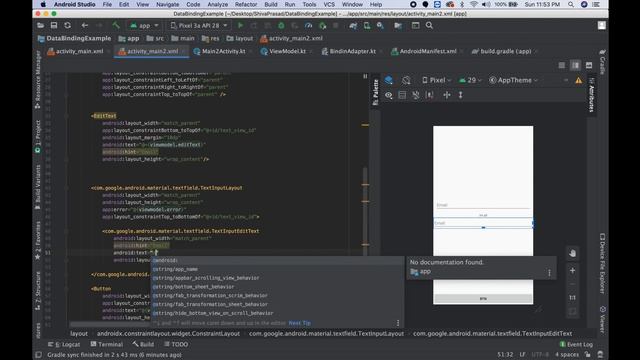
Task: Open the autocomplete popup options menu
Action: pyautogui.click(x=398, y=323)
